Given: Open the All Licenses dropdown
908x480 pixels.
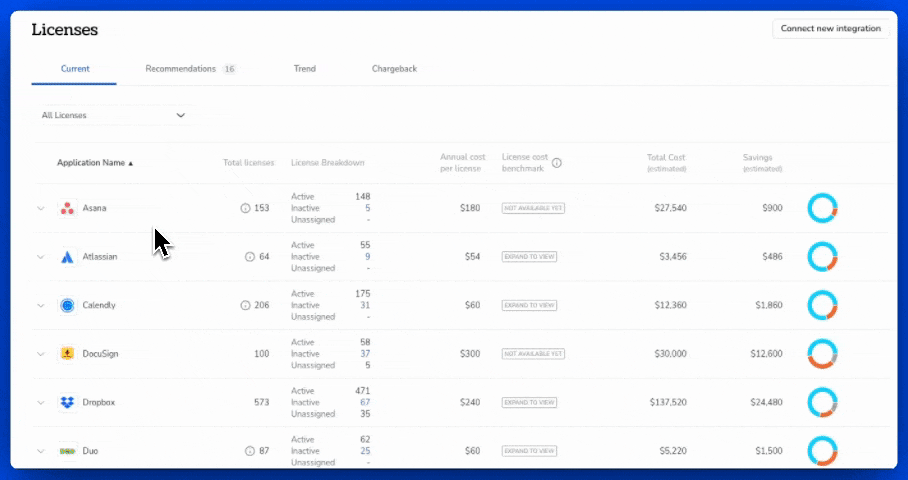Looking at the screenshot, I should click(114, 115).
